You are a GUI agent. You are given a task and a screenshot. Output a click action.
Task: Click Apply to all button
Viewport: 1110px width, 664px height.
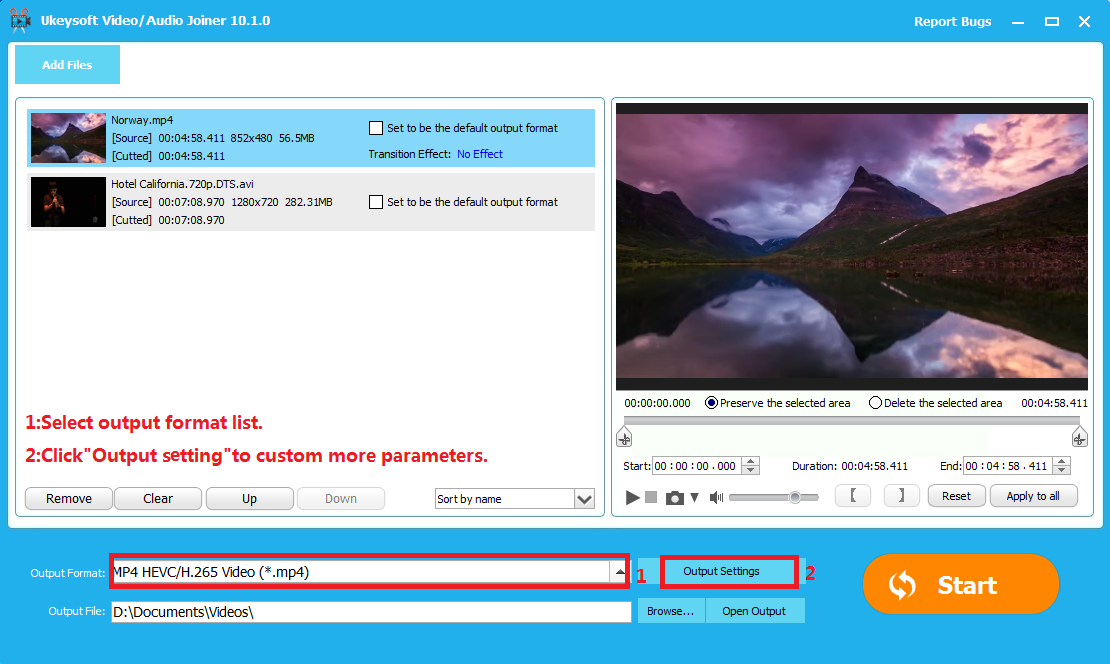click(1033, 496)
